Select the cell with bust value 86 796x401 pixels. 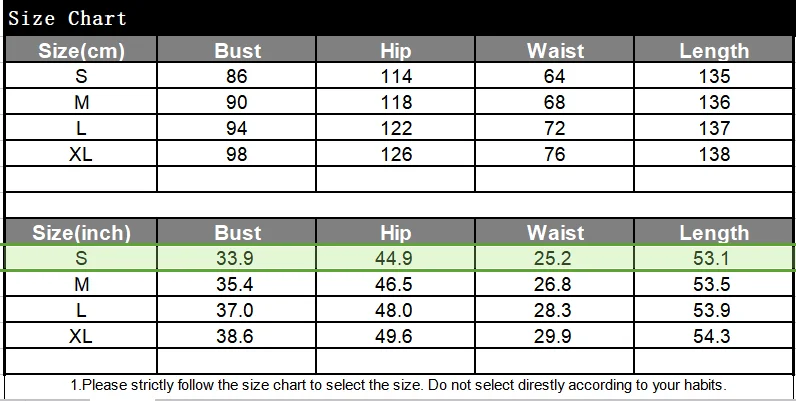coord(237,76)
